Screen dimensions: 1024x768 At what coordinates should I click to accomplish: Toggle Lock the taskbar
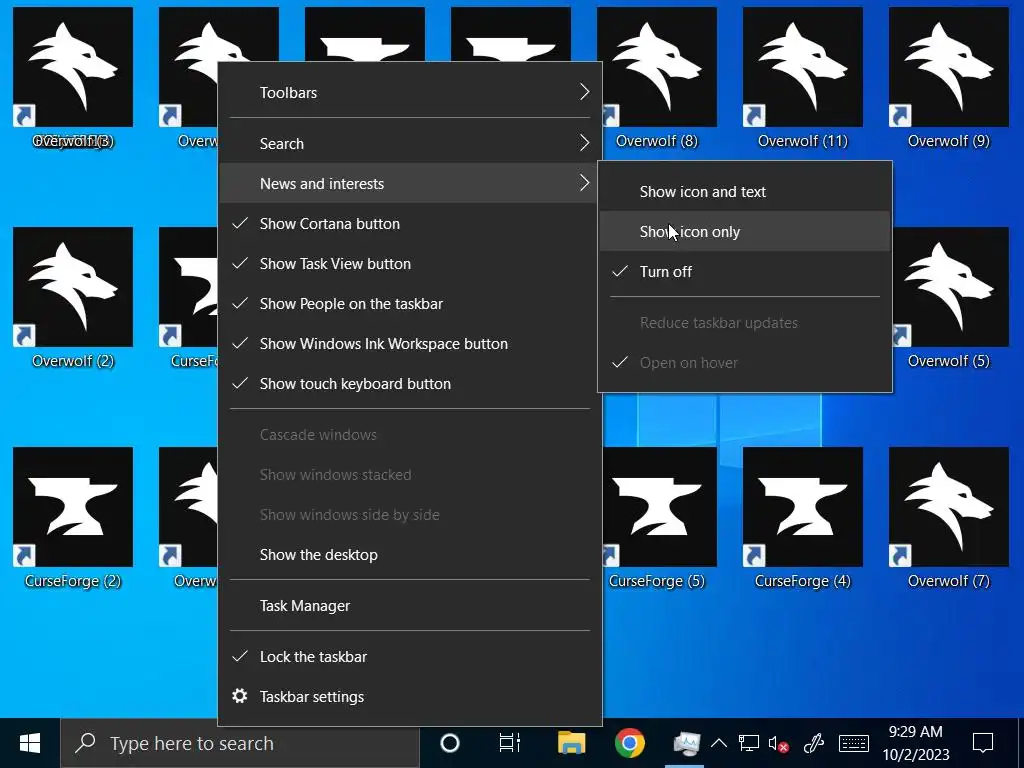pos(410,657)
